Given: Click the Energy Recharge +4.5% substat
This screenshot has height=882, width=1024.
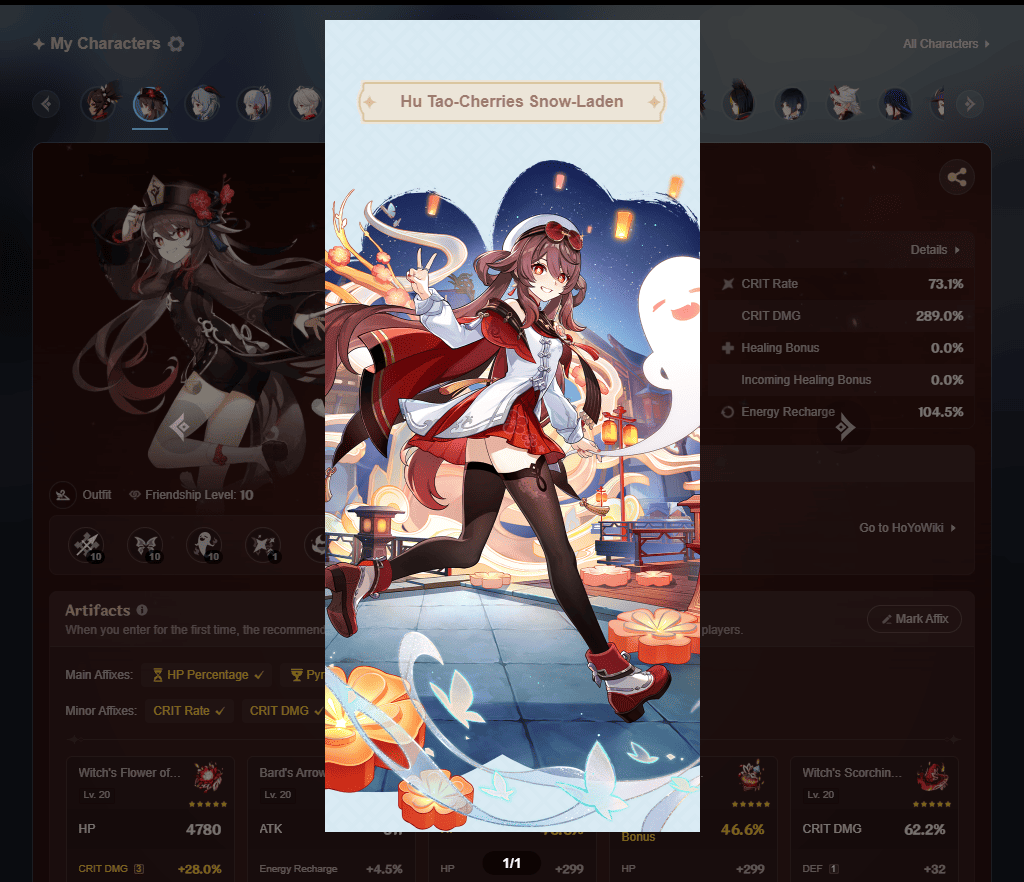Looking at the screenshot, I should [x=331, y=869].
